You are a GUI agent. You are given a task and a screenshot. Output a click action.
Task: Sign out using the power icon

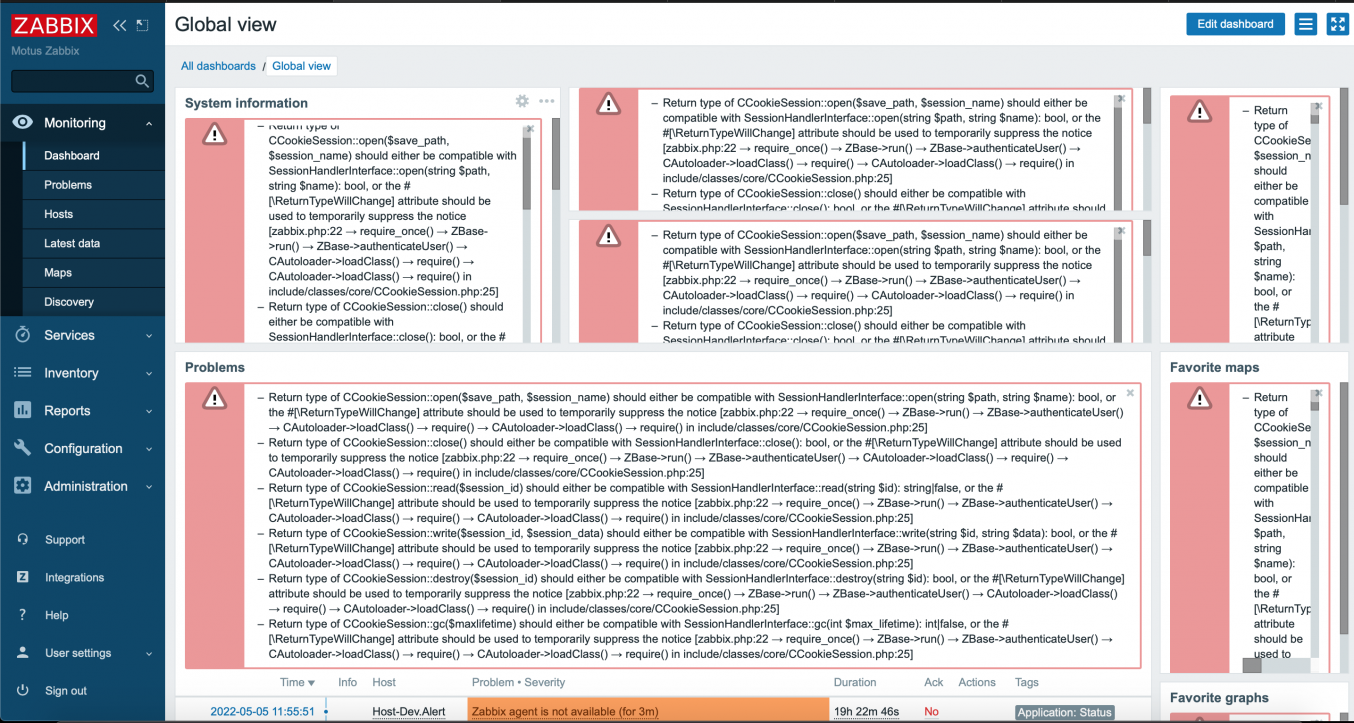tap(22, 691)
